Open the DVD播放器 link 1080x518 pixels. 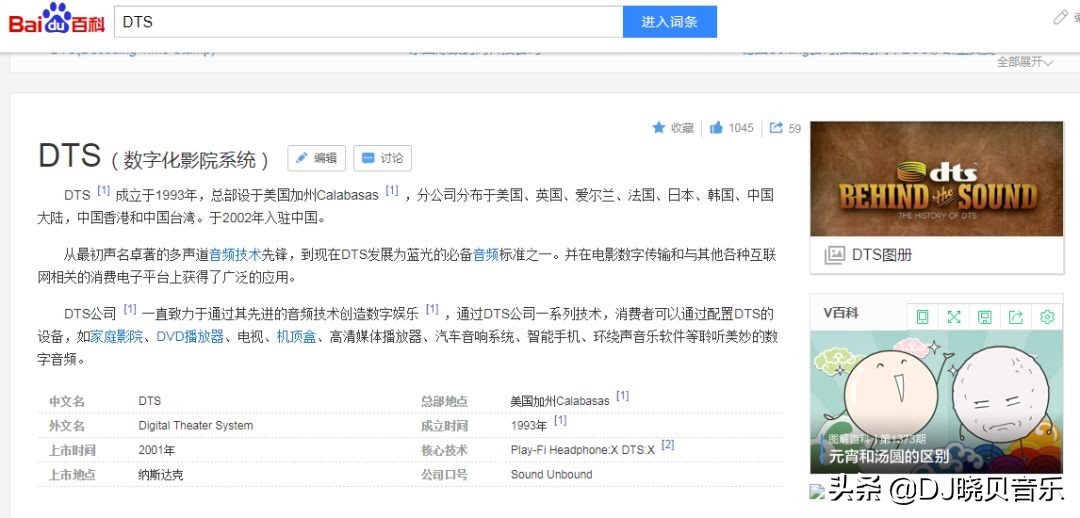pyautogui.click(x=190, y=337)
